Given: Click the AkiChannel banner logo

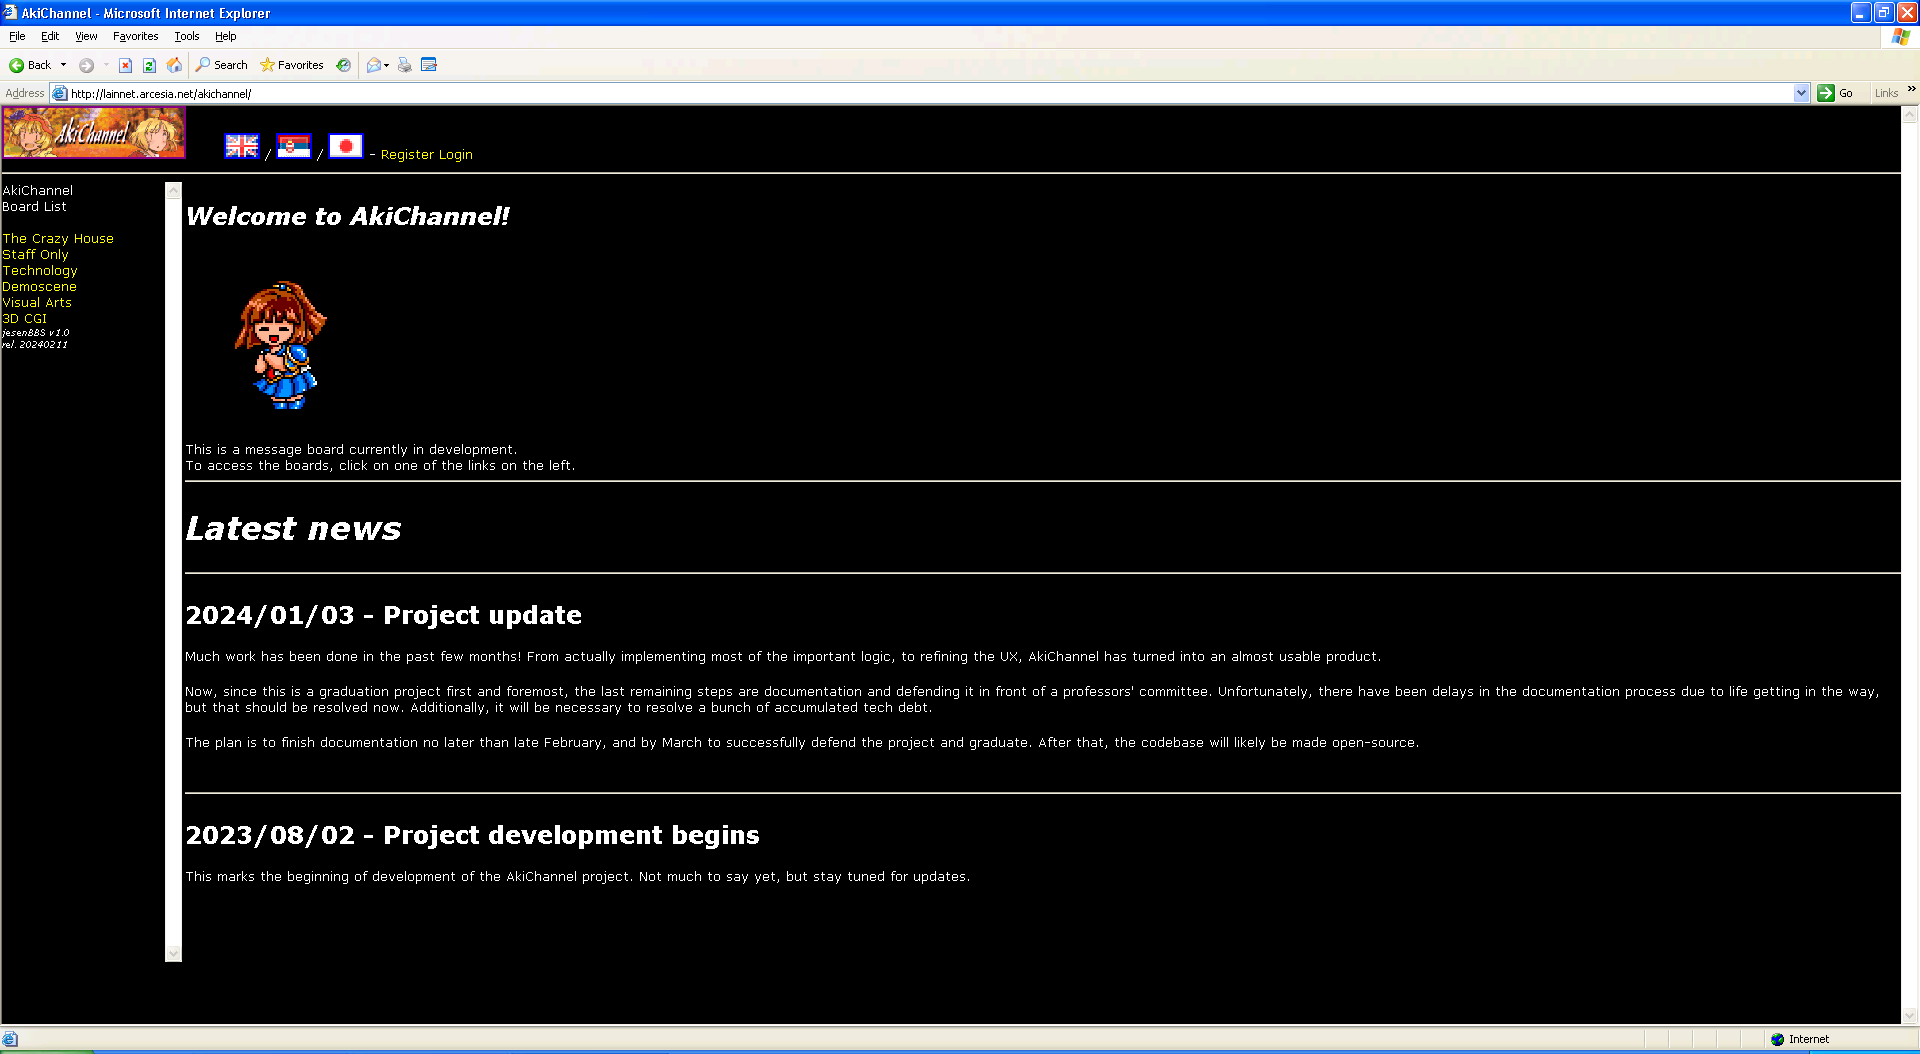Looking at the screenshot, I should coord(94,132).
